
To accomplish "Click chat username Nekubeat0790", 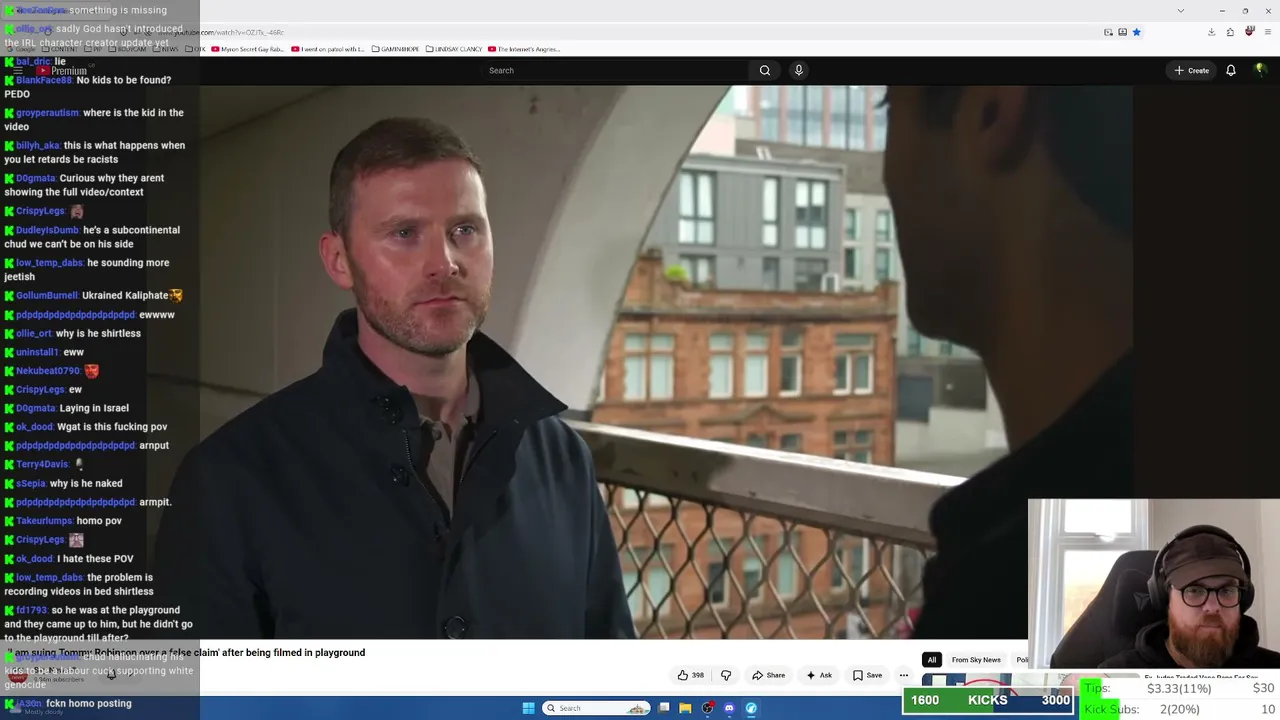I will (48, 371).
